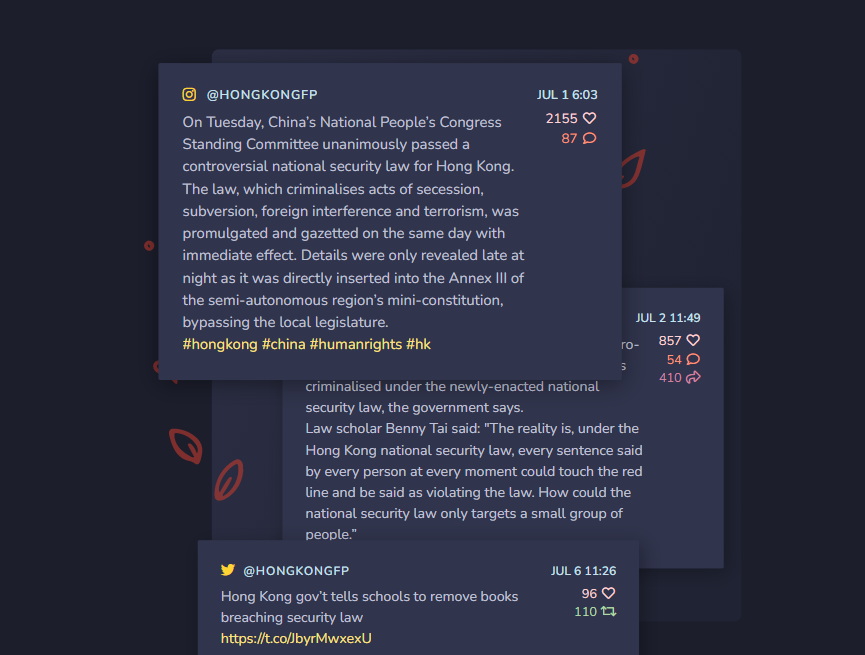Screen dimensions: 865x655
Task: Click the Twitter bird icon
Action: (x=228, y=570)
